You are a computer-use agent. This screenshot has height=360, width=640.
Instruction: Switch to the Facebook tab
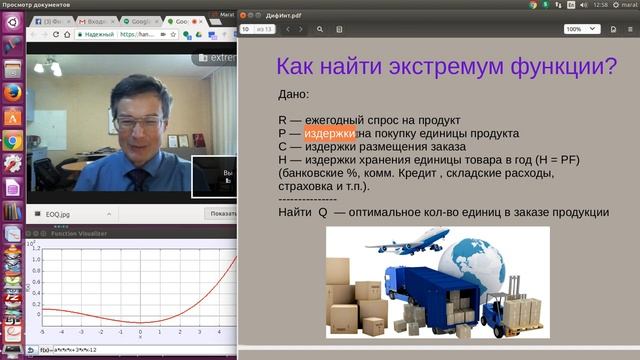(x=52, y=21)
